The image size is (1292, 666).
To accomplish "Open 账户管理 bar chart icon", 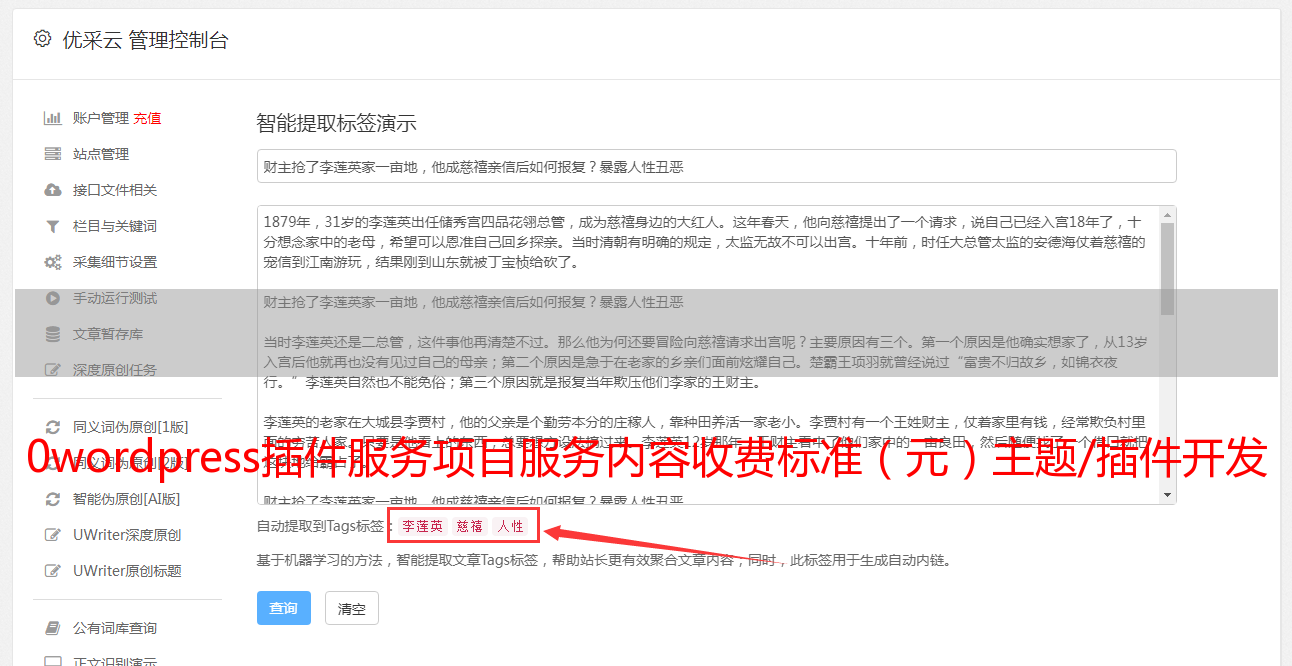I will pyautogui.click(x=53, y=118).
